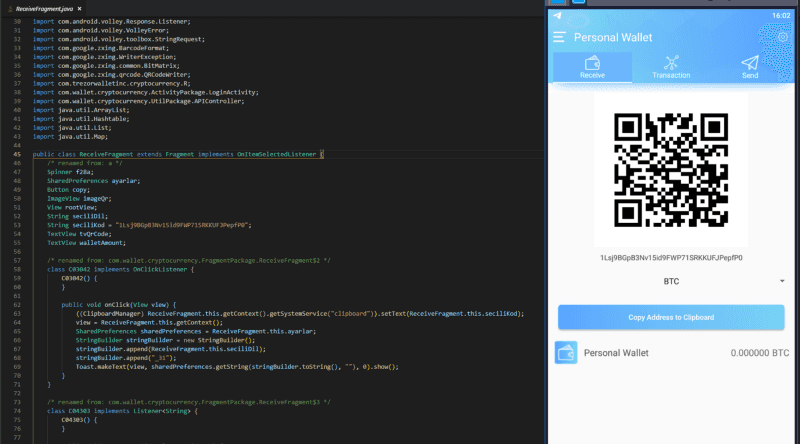Click the 'TextView tvQrCode;' field line

pyautogui.click(x=79, y=234)
